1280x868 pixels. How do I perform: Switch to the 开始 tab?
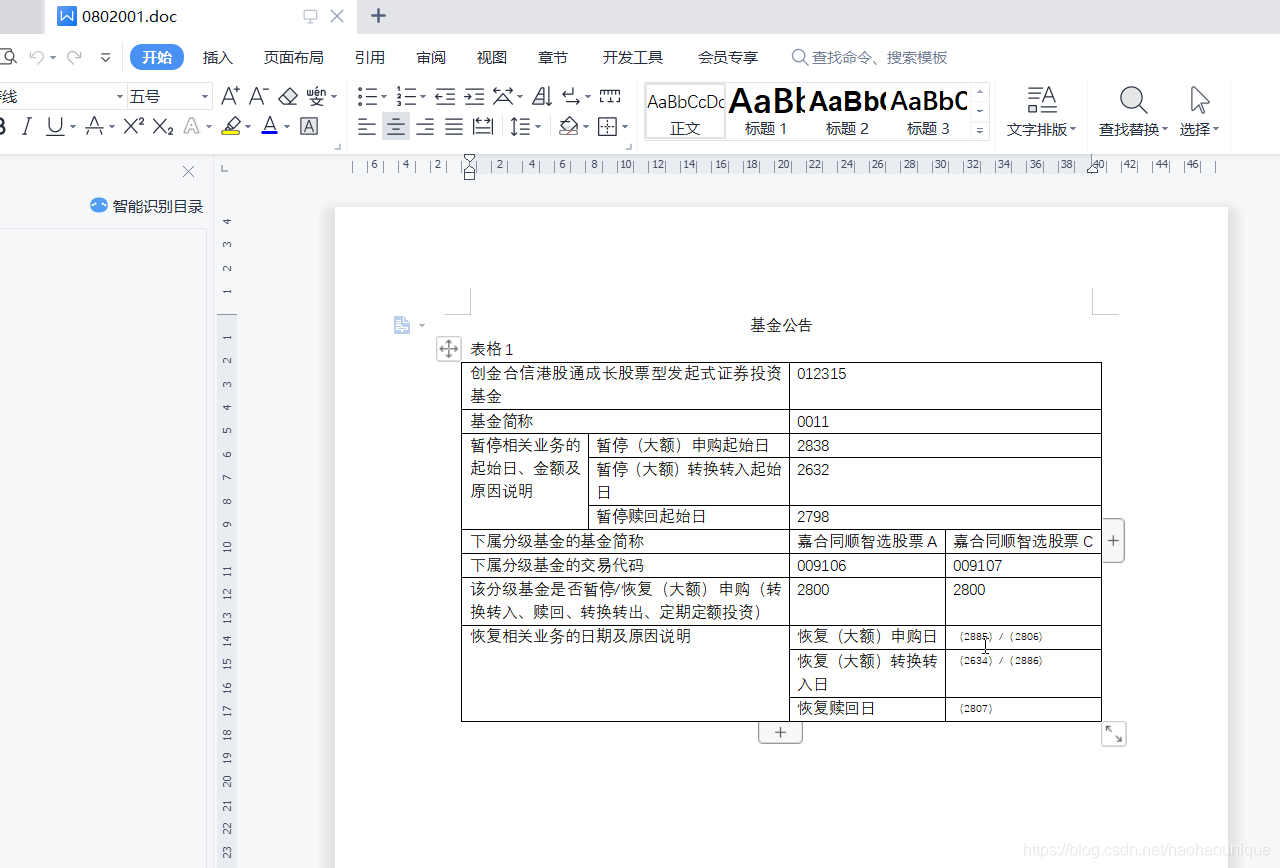click(157, 57)
